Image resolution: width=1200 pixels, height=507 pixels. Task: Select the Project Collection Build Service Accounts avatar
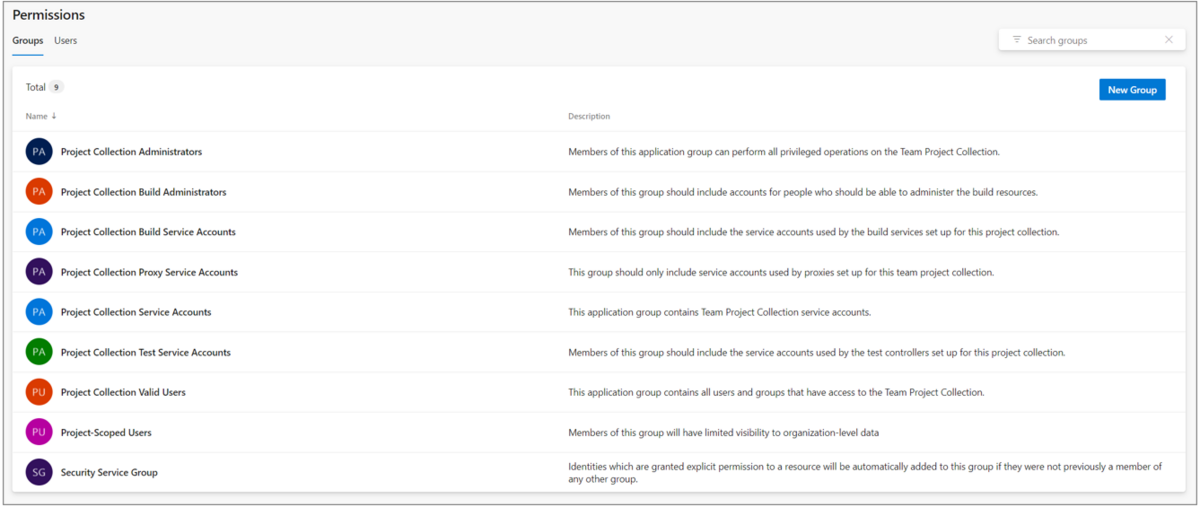[x=39, y=232]
